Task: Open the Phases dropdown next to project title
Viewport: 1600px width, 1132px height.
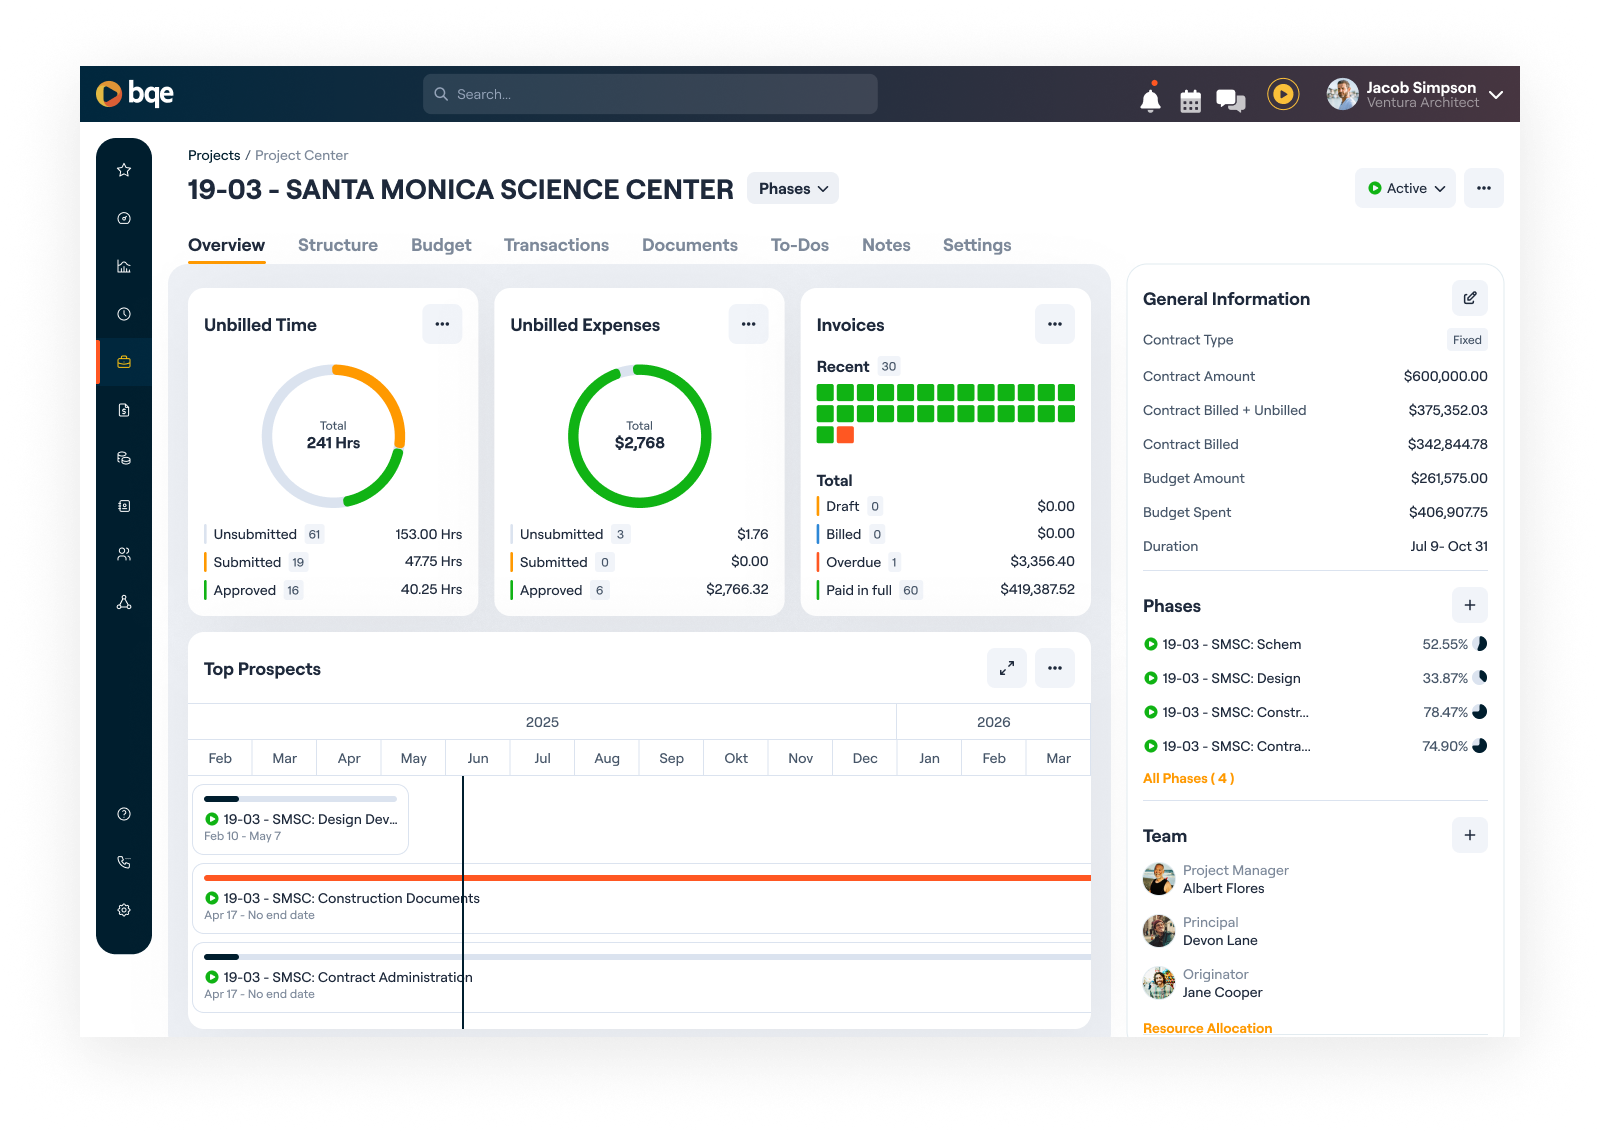Action: [x=792, y=188]
